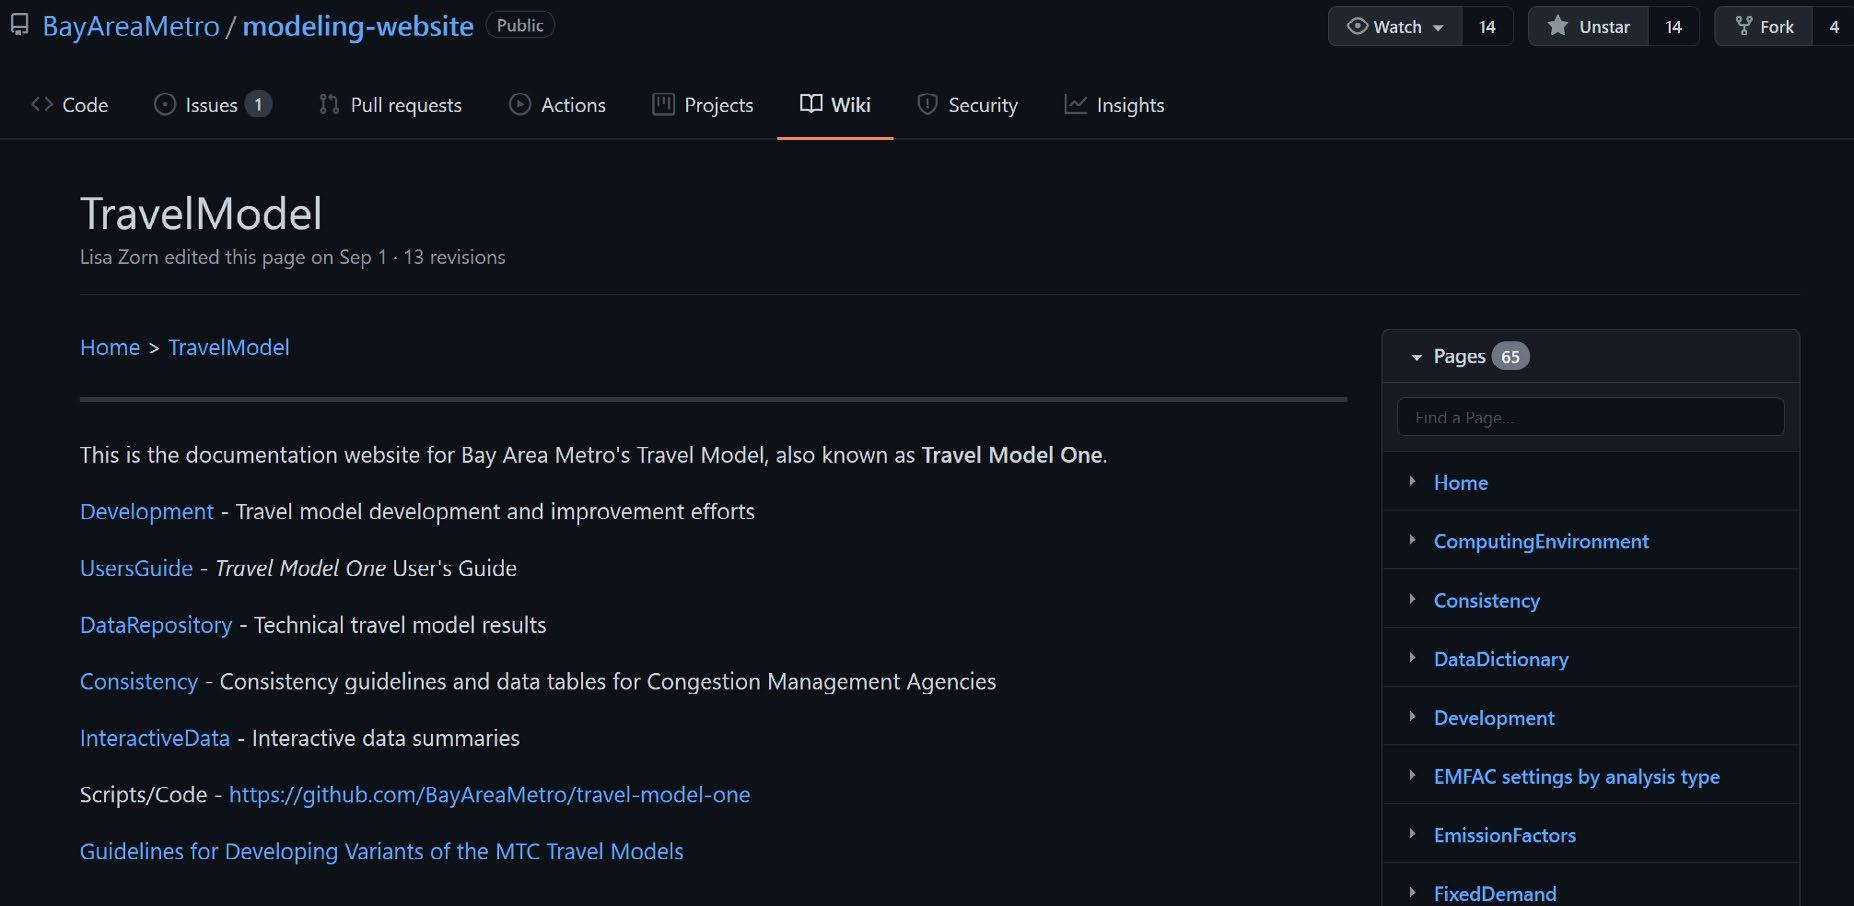
Task: Open the DataRepository link
Action: click(156, 625)
